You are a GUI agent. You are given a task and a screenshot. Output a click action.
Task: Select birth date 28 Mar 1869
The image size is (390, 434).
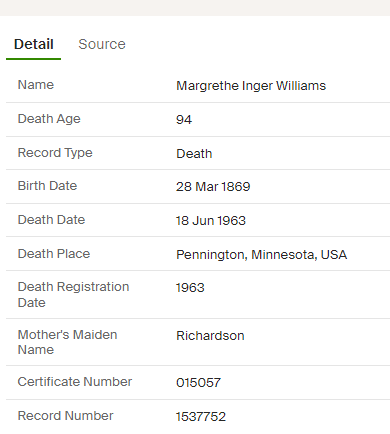click(x=213, y=187)
